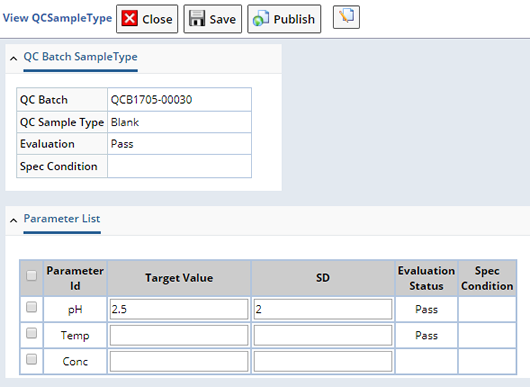Open the note edit icon button
Screen dimensions: 530x387
(346, 17)
